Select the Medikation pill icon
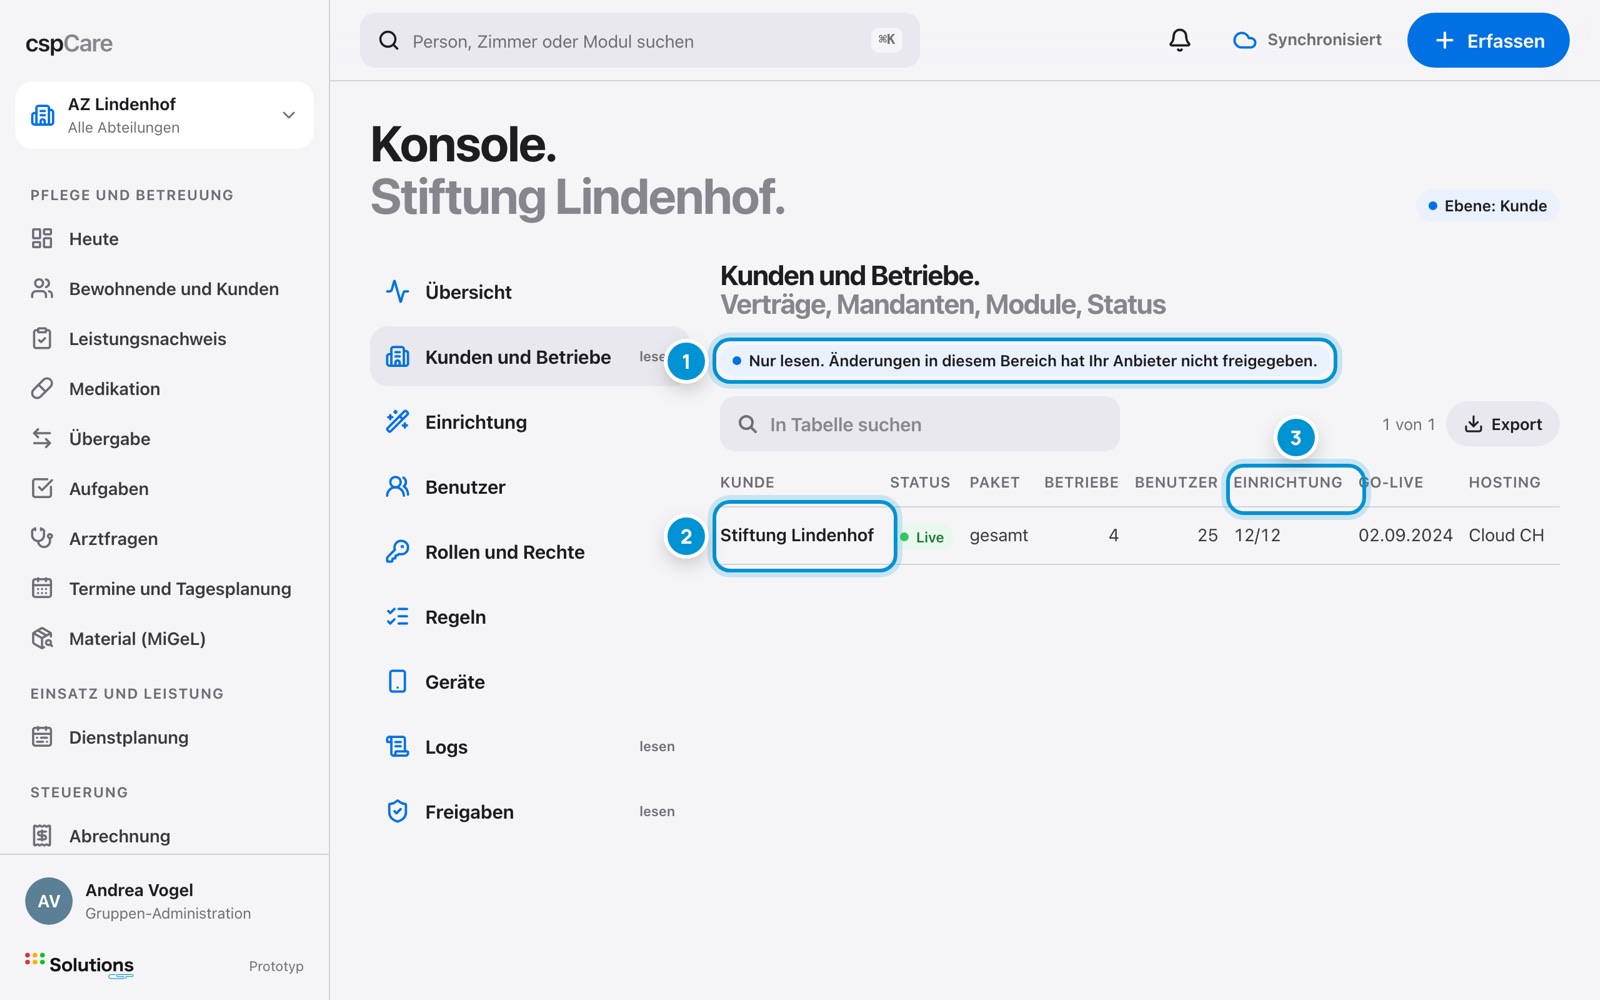 pyautogui.click(x=42, y=388)
